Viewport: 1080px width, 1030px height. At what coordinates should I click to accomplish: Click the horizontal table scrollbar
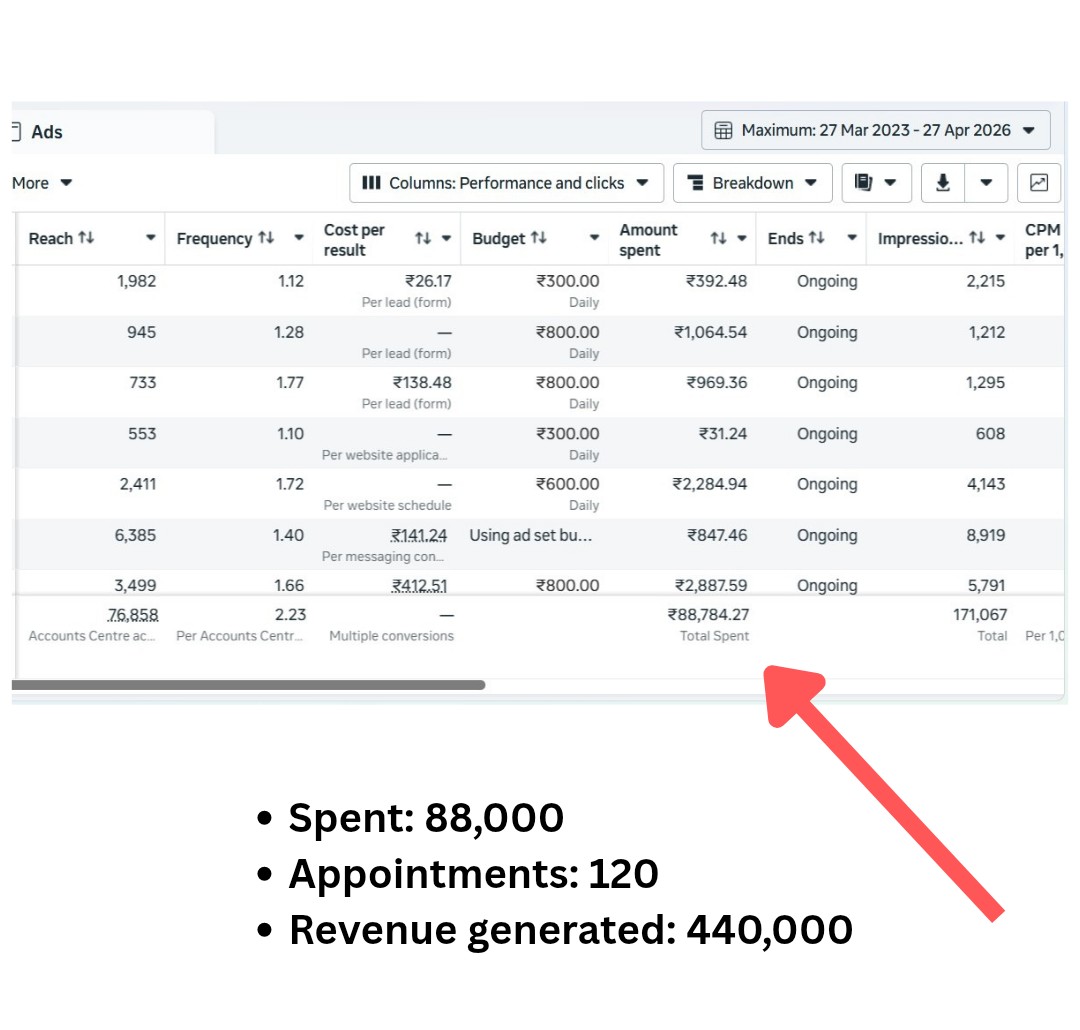248,685
